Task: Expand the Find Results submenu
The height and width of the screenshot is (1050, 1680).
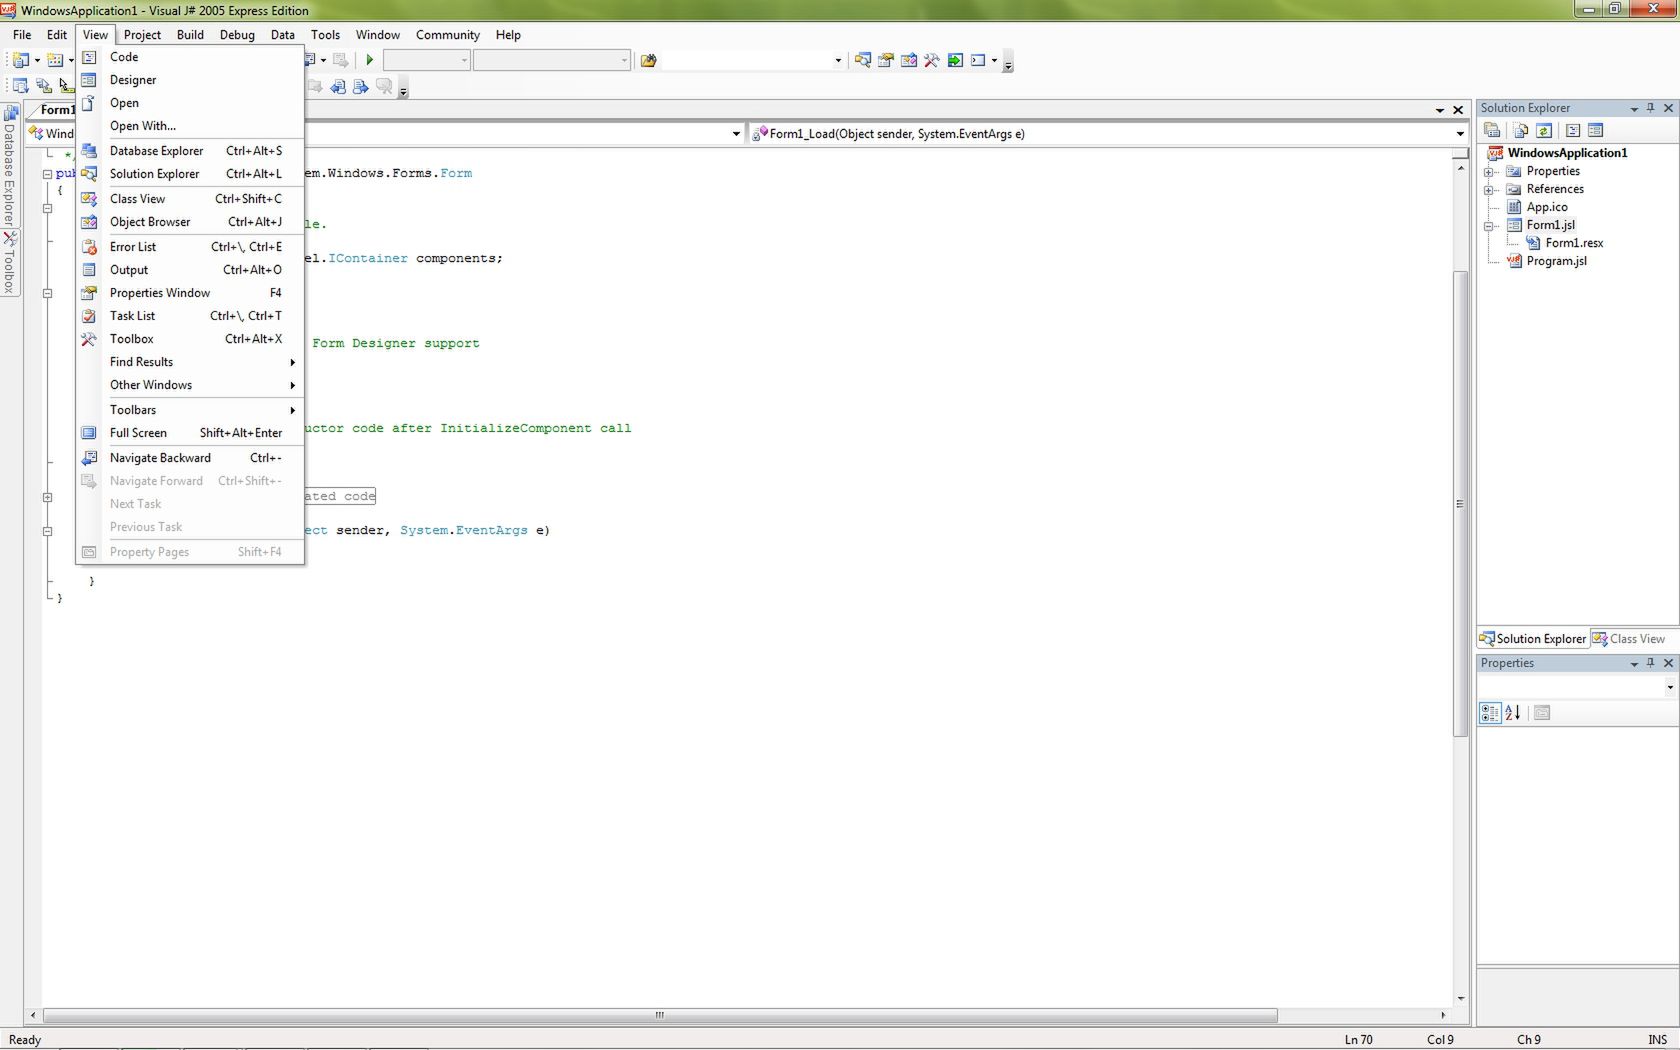Action: coord(190,362)
